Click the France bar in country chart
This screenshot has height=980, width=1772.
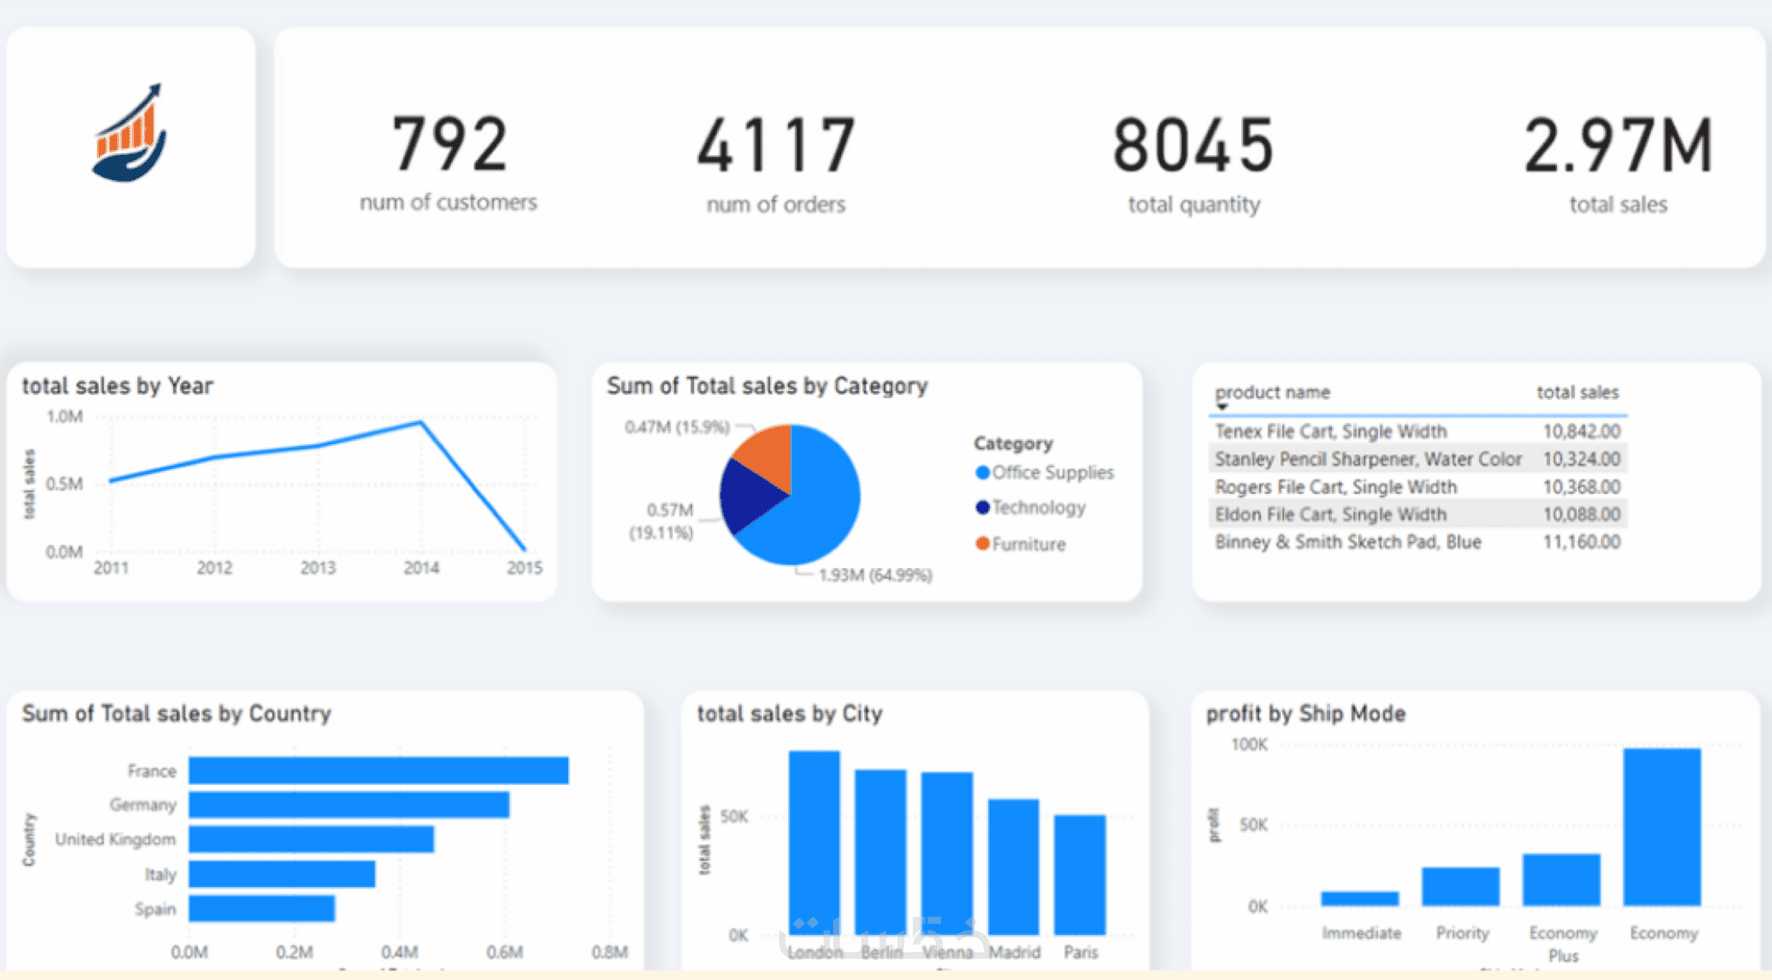[379, 770]
